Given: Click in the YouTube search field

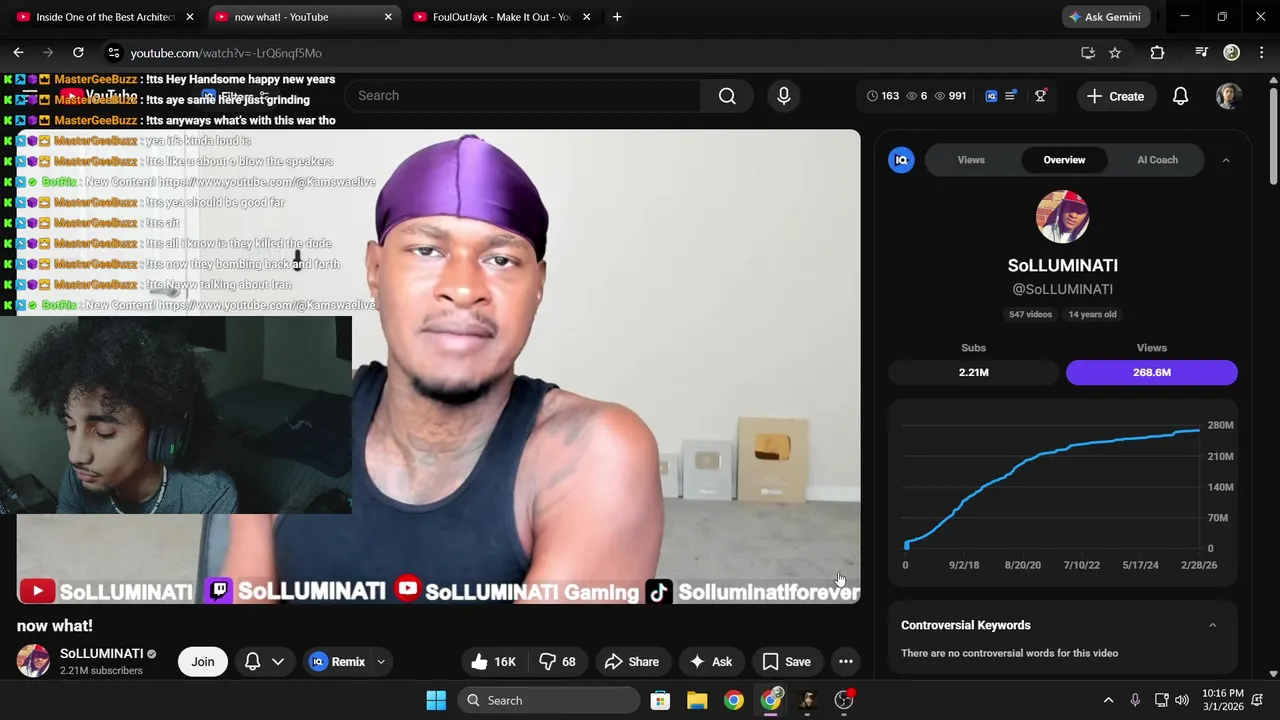Looking at the screenshot, I should (522, 96).
